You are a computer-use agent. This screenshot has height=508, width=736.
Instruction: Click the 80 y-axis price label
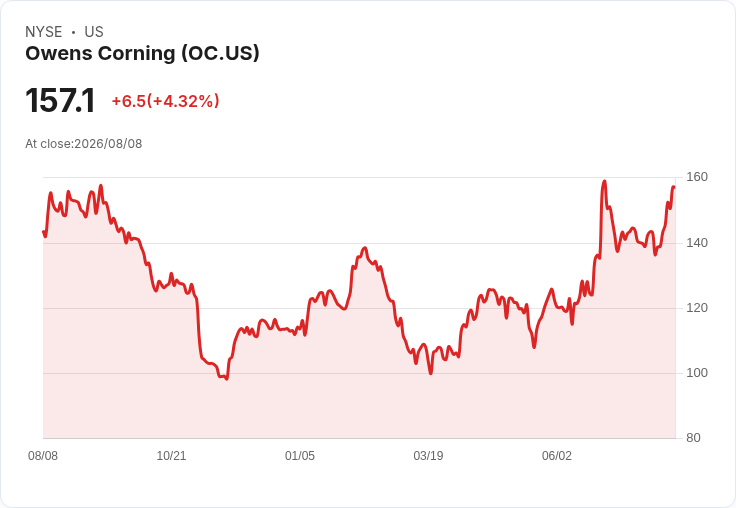[693, 438]
